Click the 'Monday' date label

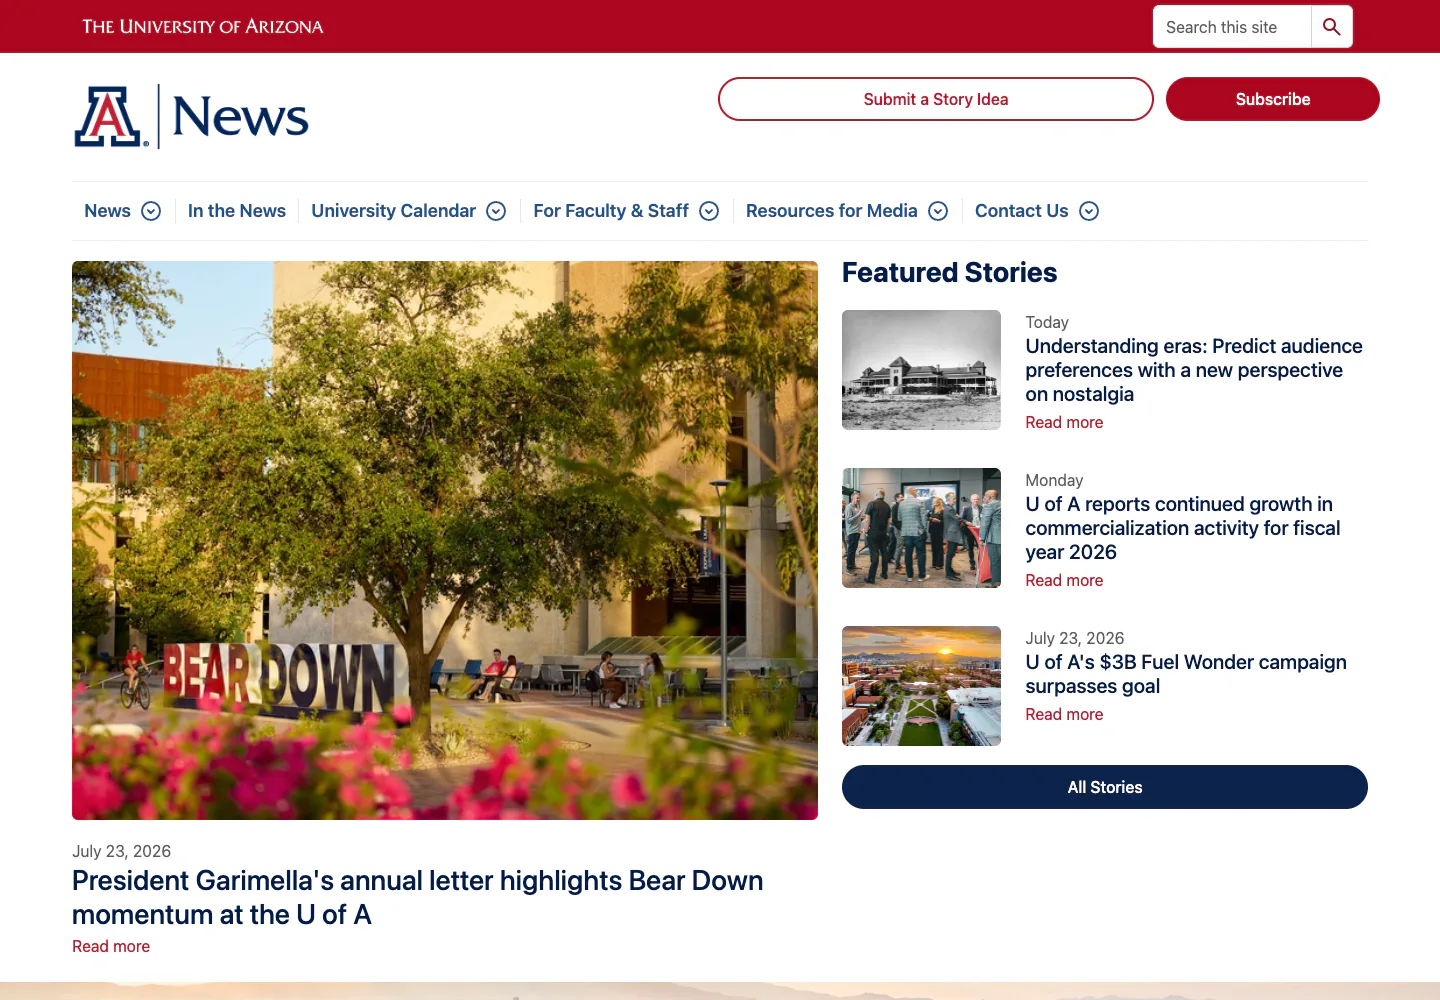click(x=1054, y=480)
